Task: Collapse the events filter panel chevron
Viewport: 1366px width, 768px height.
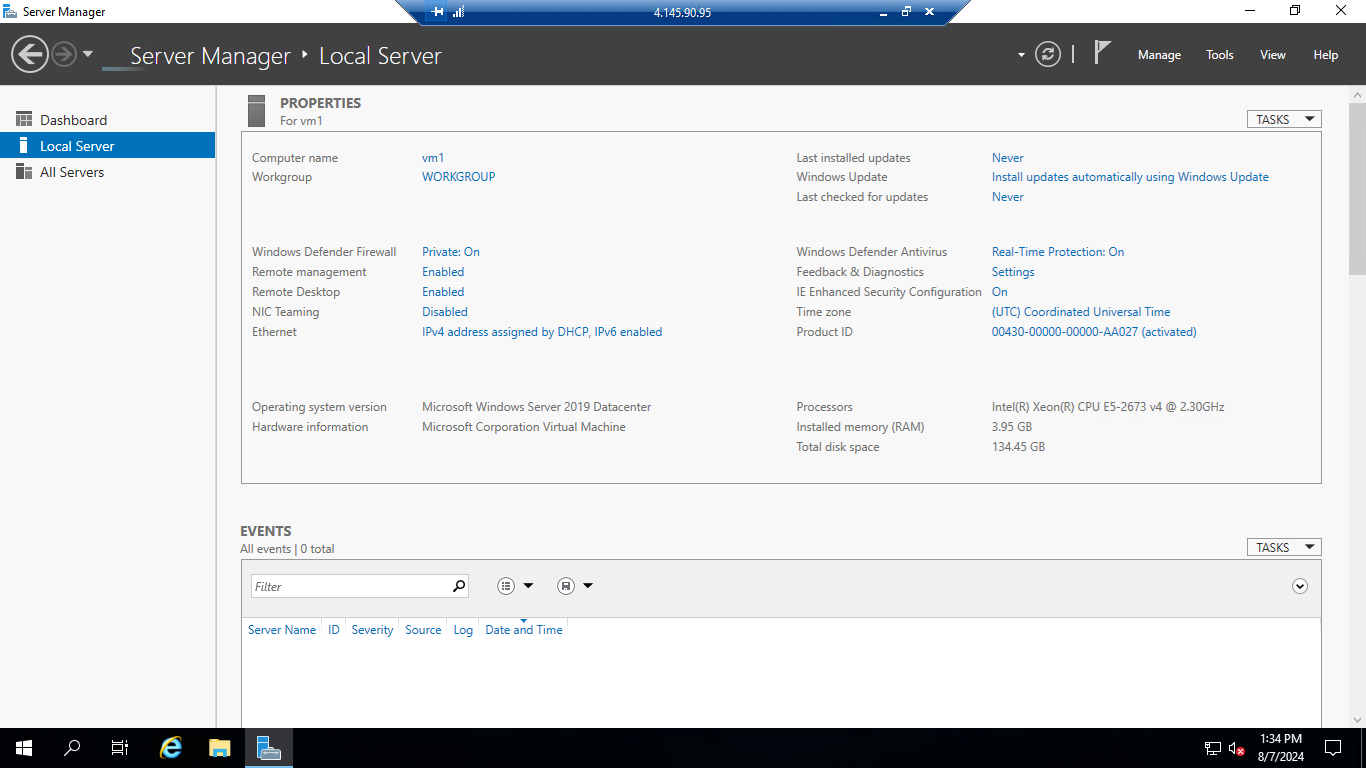Action: tap(1300, 586)
